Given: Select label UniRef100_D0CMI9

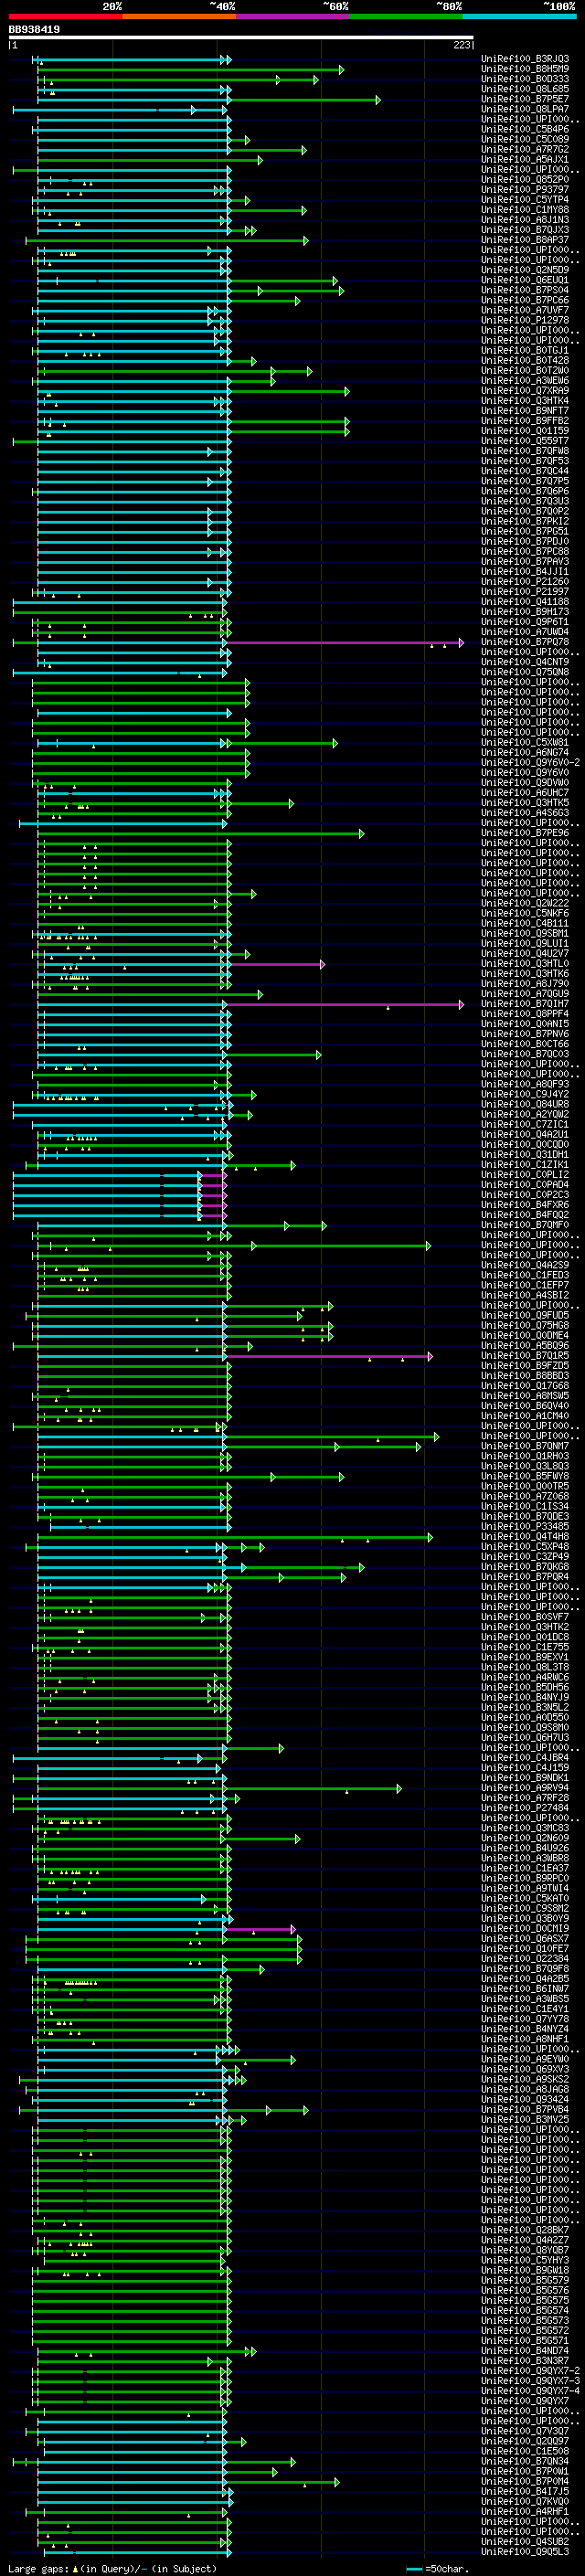Looking at the screenshot, I should click(525, 1929).
